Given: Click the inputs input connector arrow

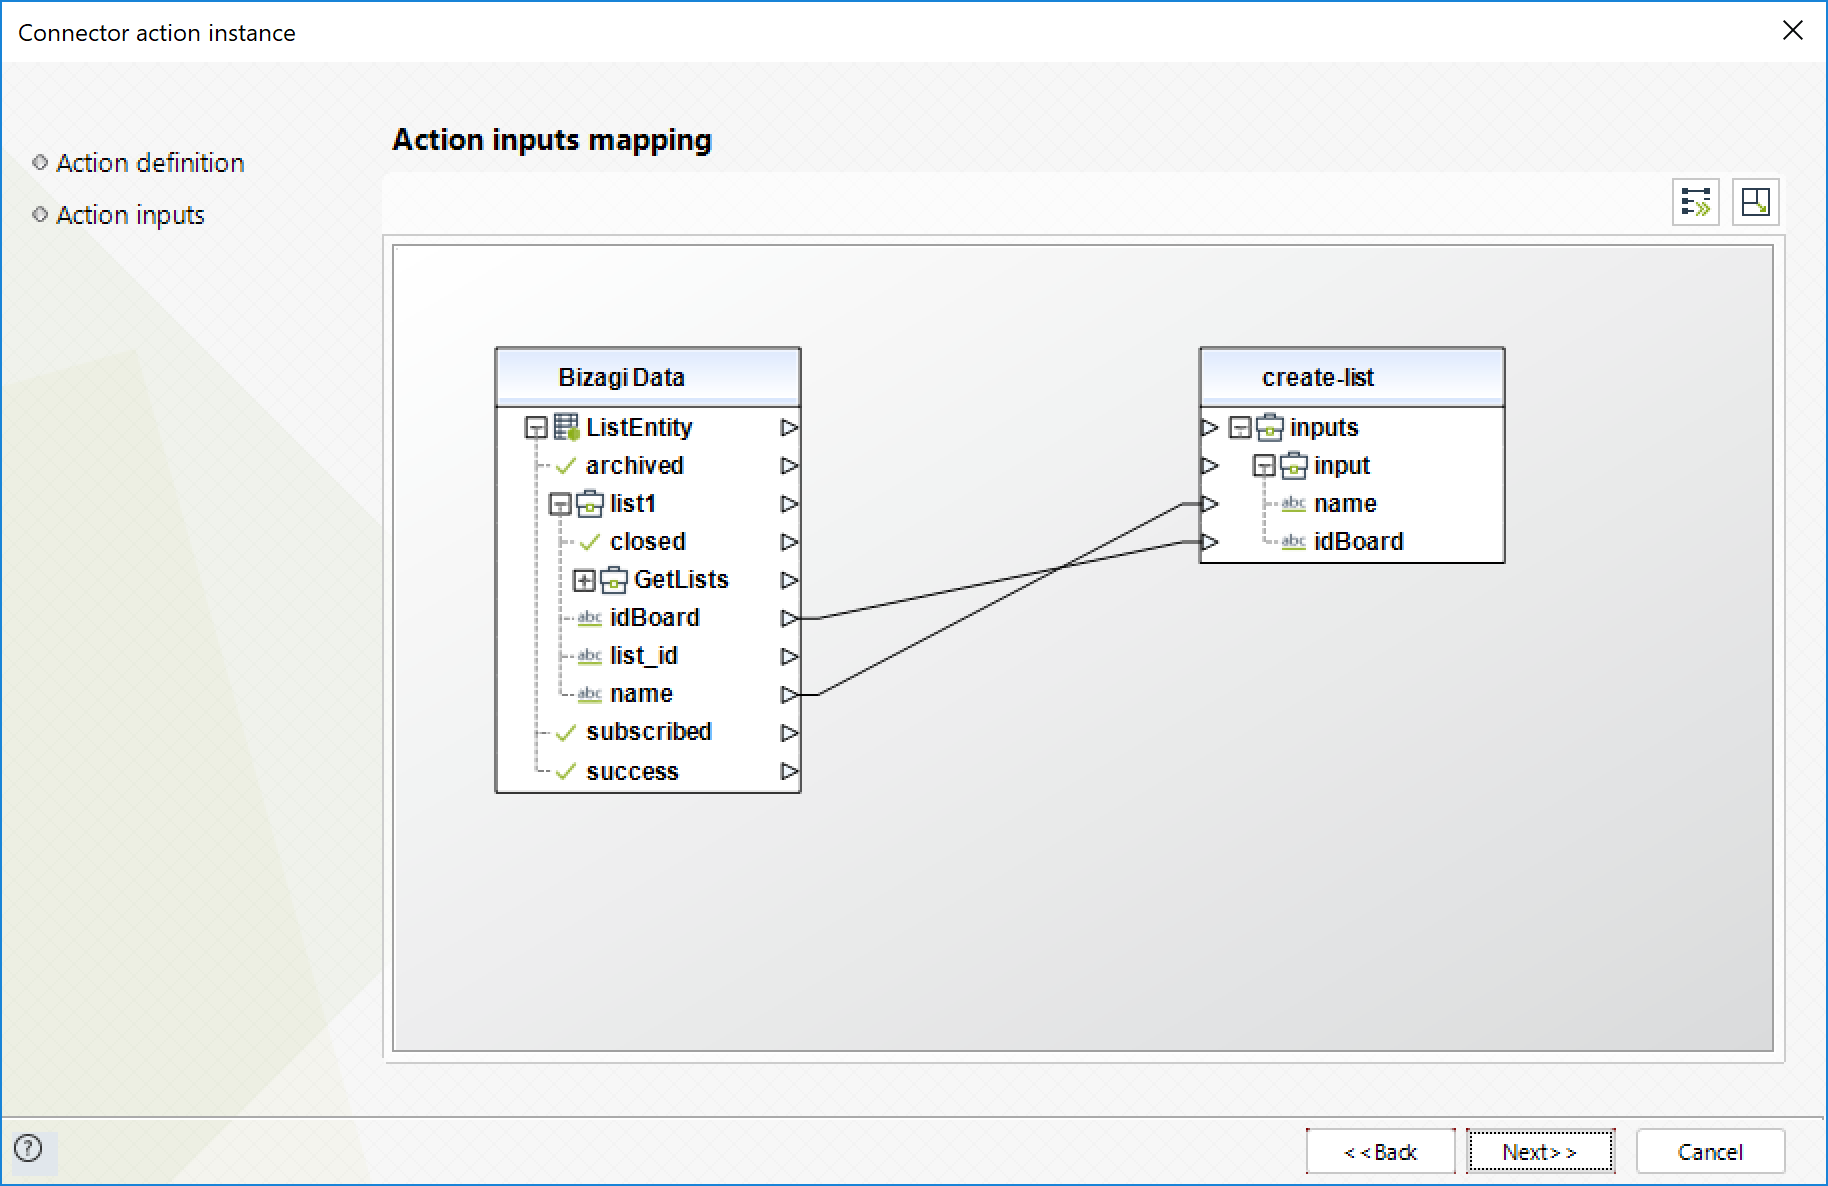Looking at the screenshot, I should (1210, 428).
